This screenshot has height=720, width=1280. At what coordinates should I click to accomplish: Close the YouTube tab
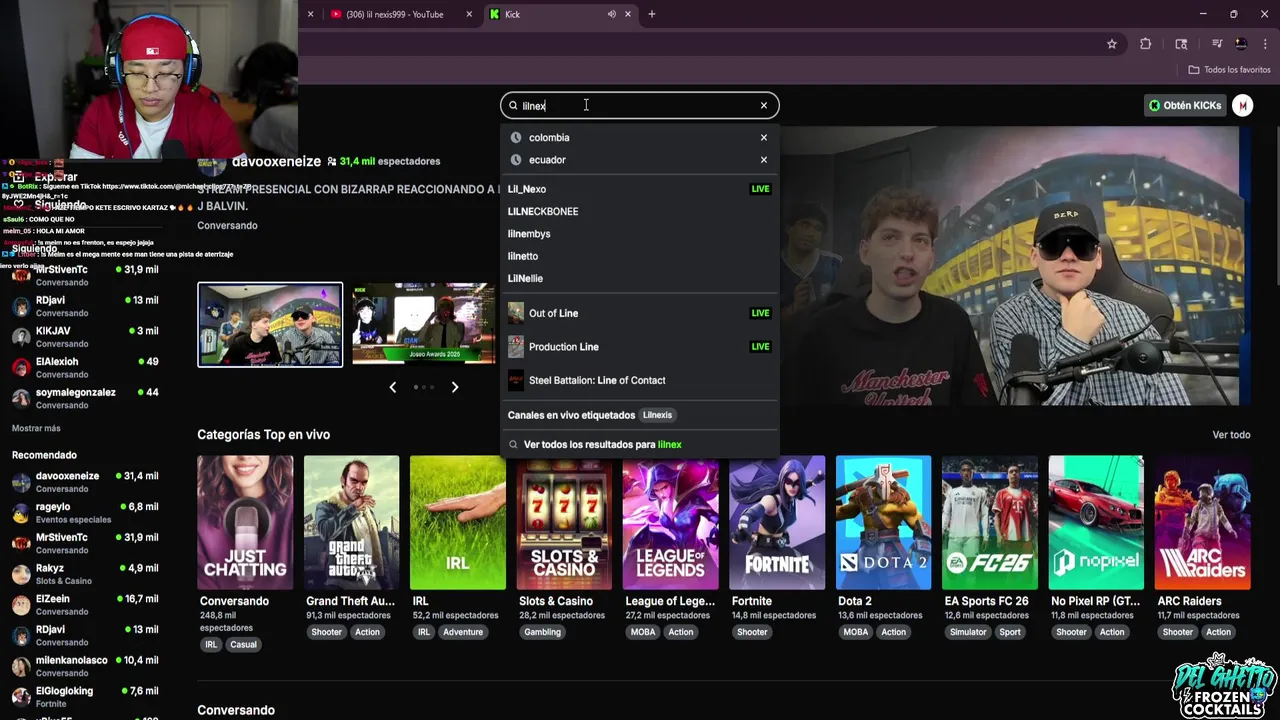tap(469, 14)
